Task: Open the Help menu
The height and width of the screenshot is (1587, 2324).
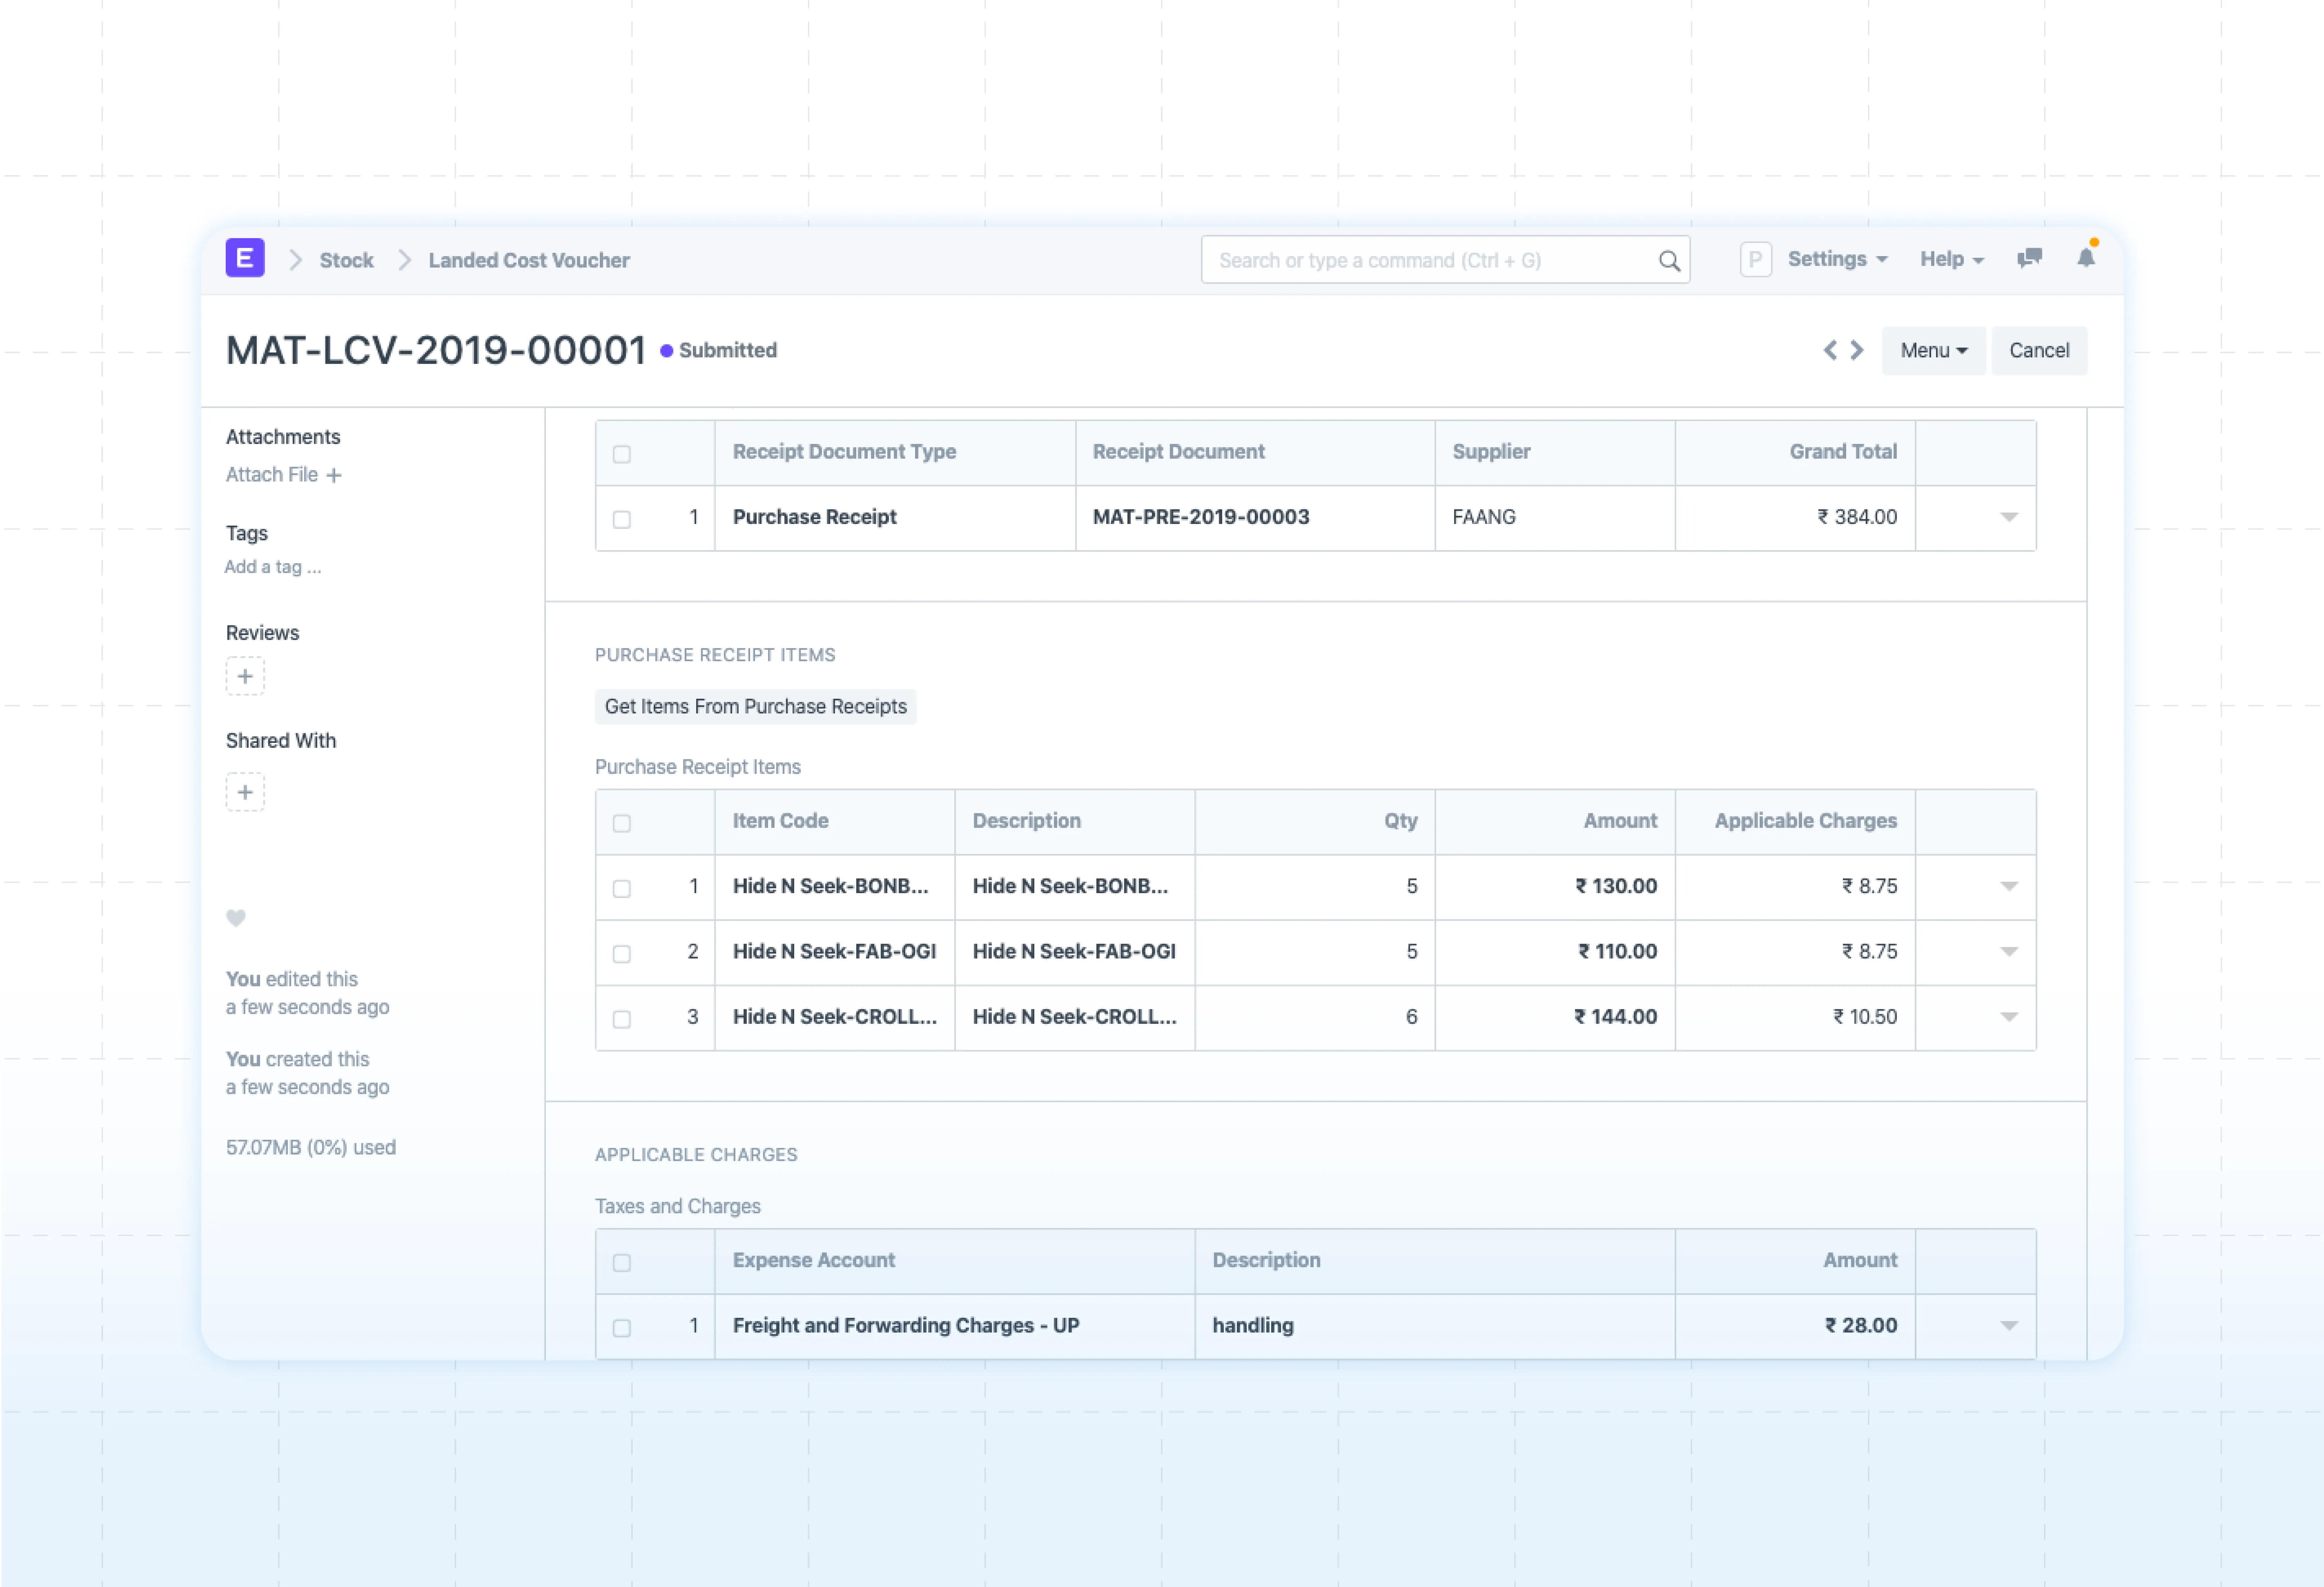Action: coord(1950,259)
